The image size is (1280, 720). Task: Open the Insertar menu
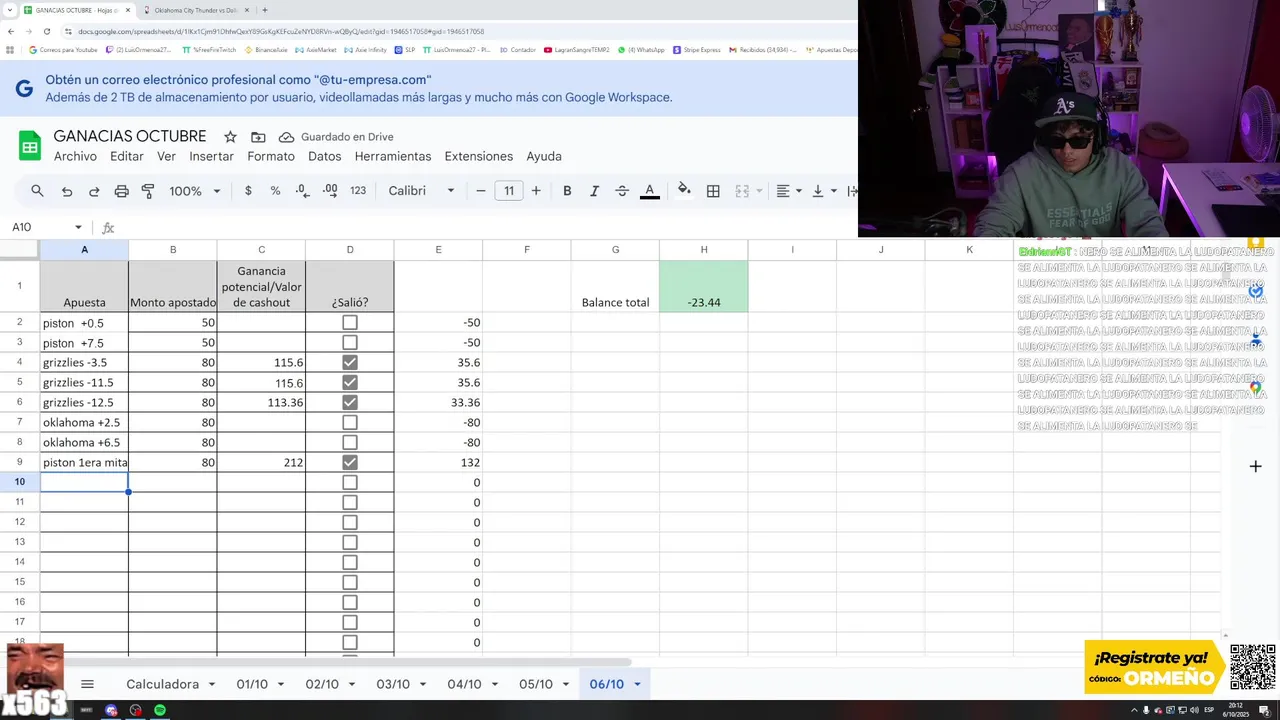point(211,157)
